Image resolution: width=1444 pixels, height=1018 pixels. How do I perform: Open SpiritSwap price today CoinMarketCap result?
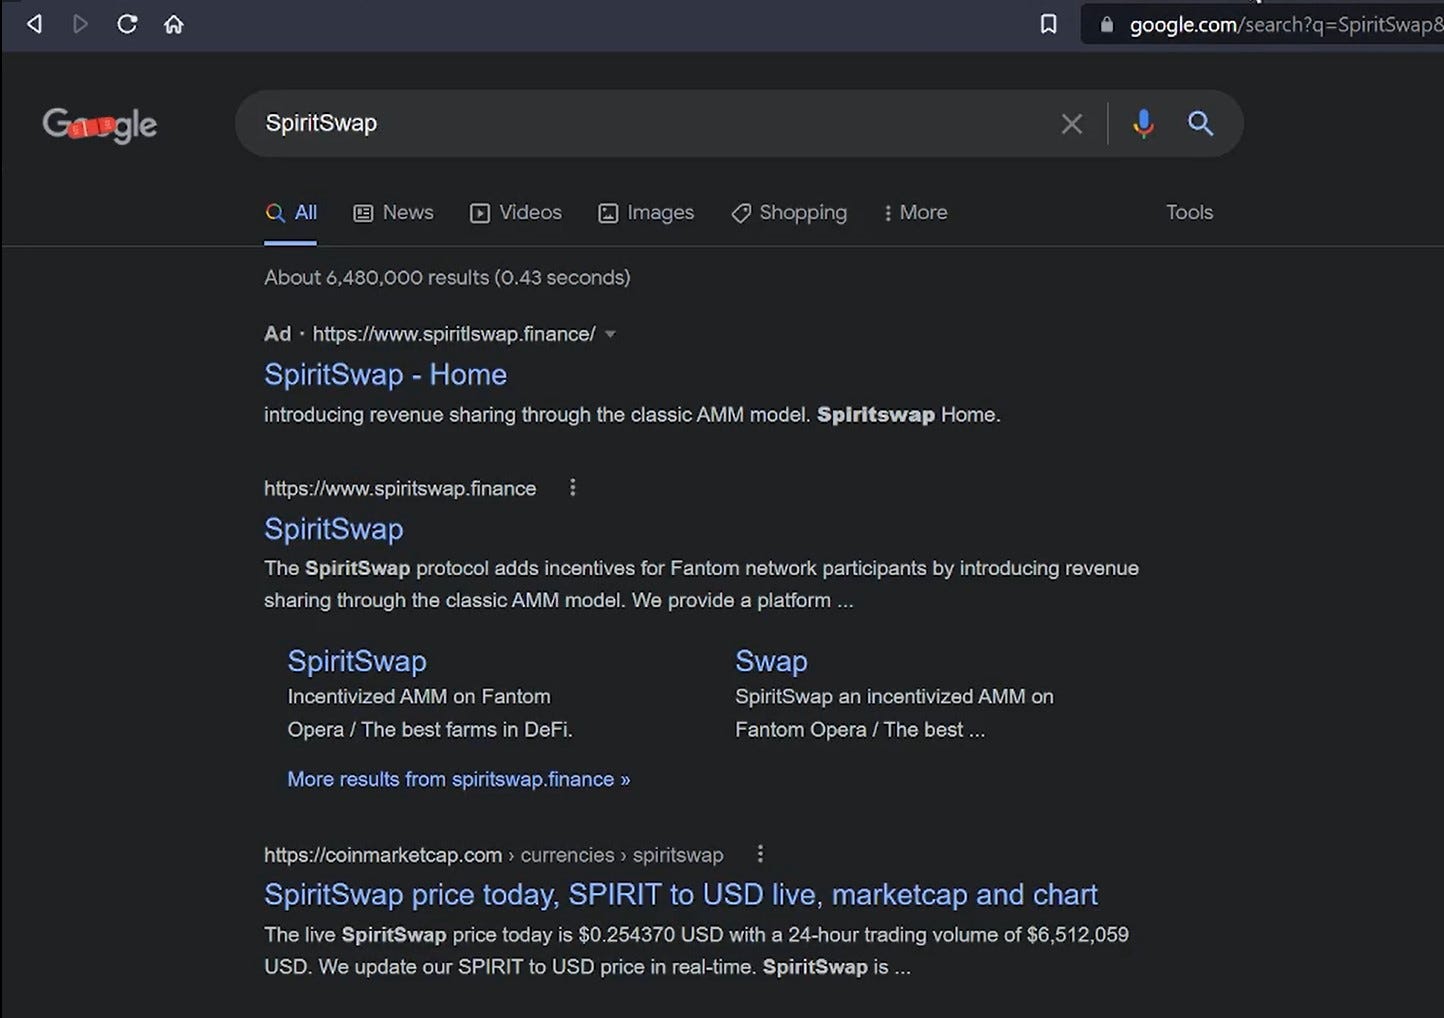tap(681, 894)
